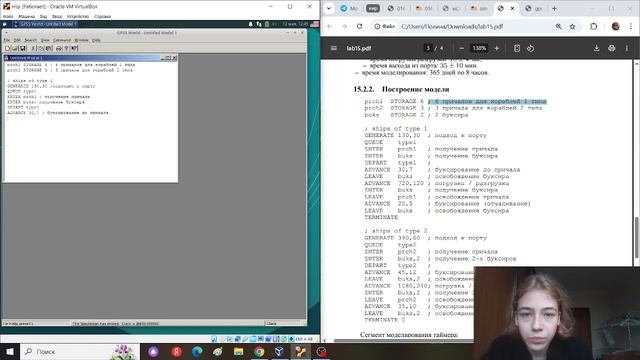
Task: Open Google Chrome from taskbar
Action: (259, 351)
